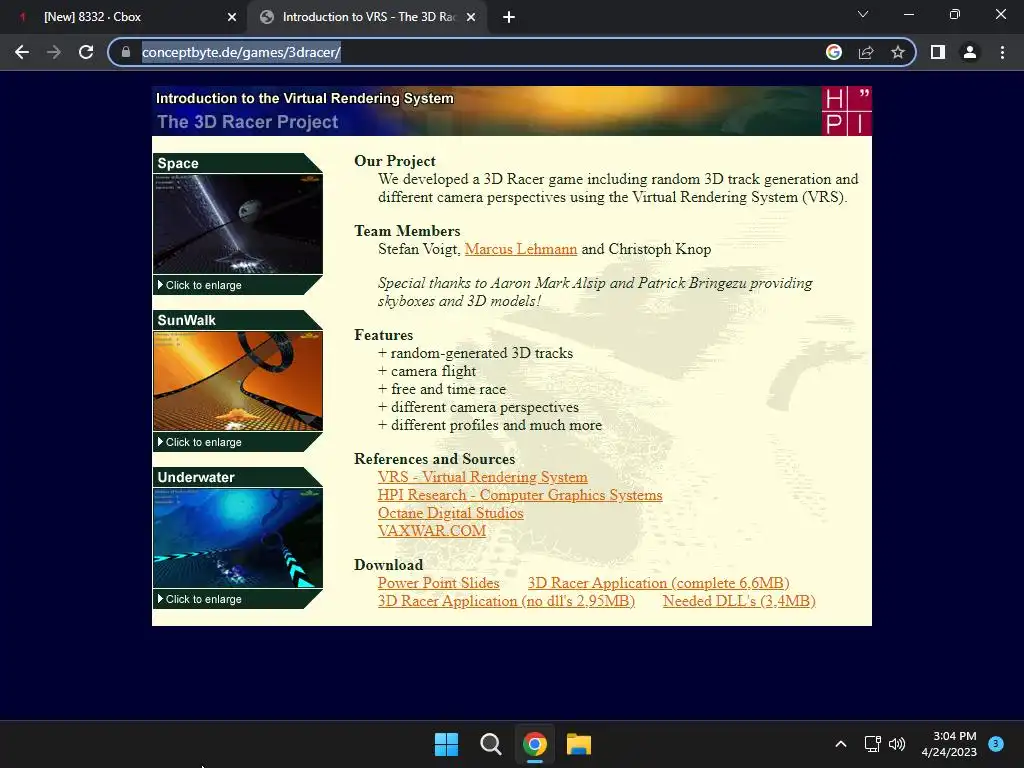1024x768 pixels.
Task: Go back to the previous page
Action: [x=22, y=52]
